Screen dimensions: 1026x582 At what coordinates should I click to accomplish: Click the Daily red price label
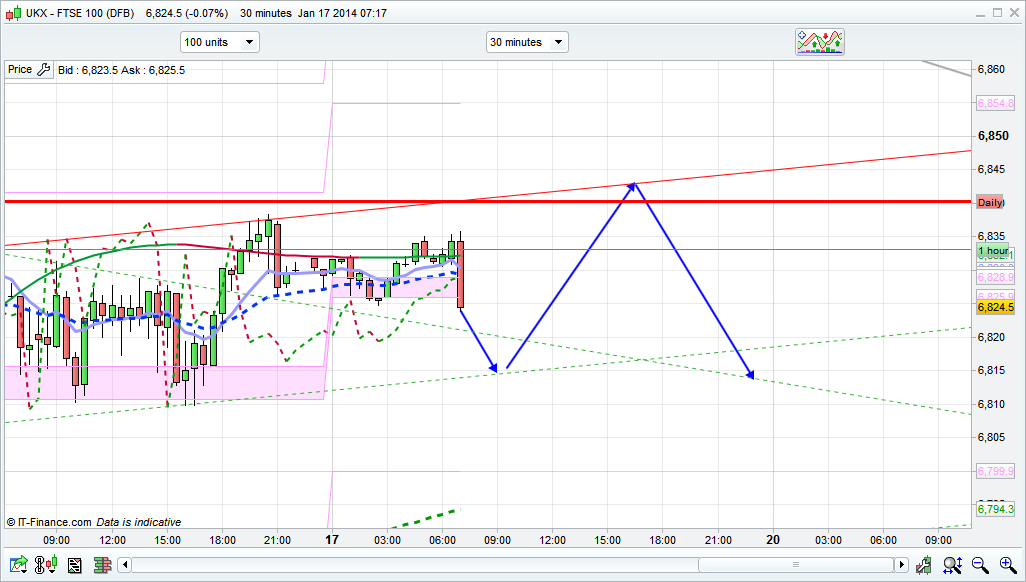(x=989, y=202)
